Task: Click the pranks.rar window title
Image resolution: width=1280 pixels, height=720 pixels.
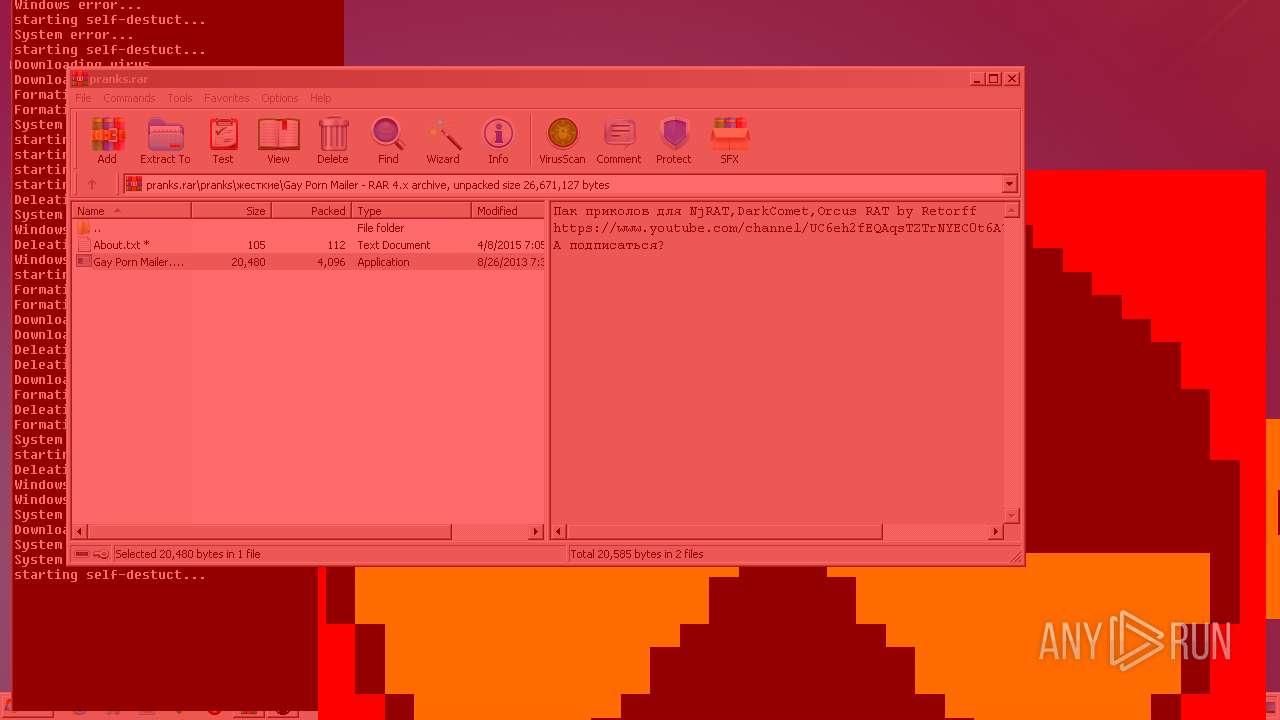Action: (119, 79)
